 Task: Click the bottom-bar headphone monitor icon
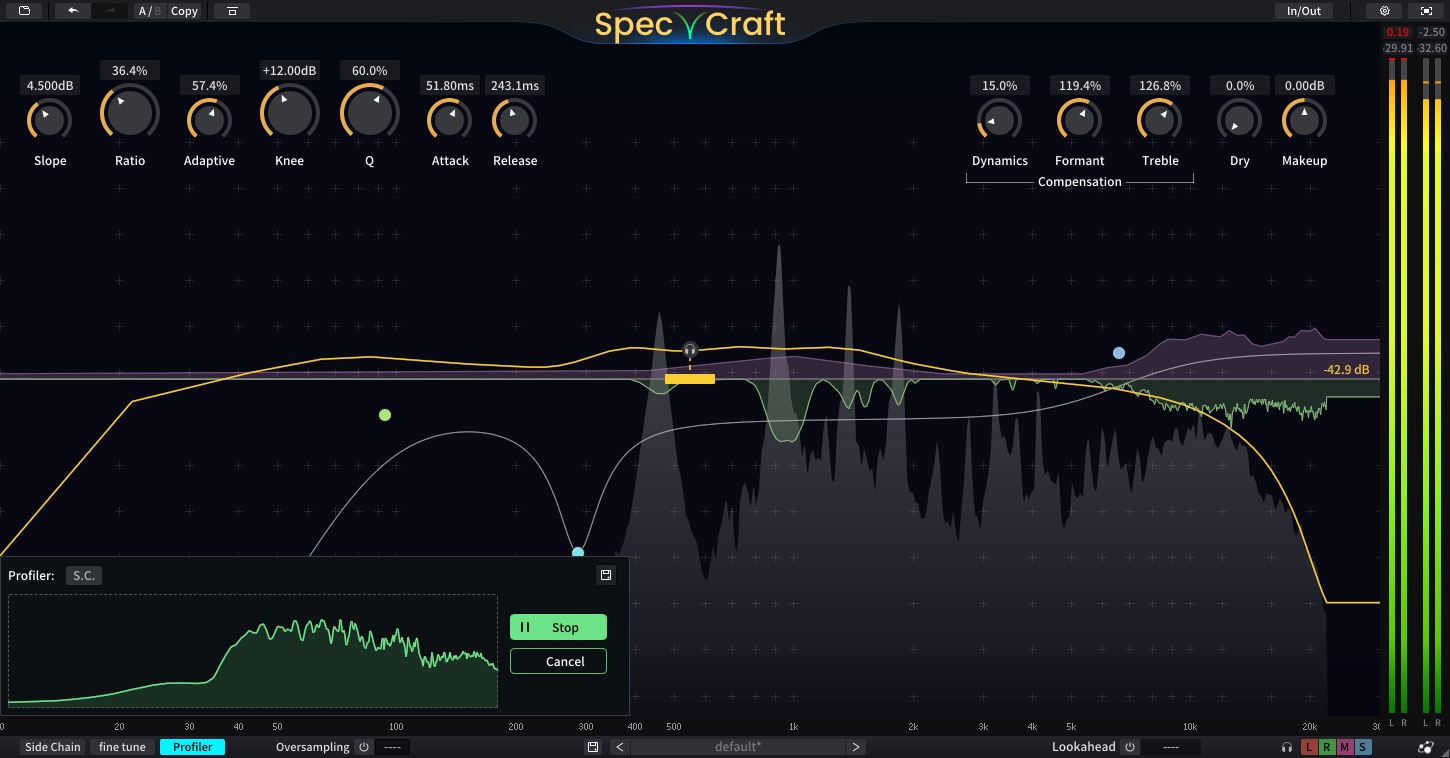pyautogui.click(x=1287, y=747)
